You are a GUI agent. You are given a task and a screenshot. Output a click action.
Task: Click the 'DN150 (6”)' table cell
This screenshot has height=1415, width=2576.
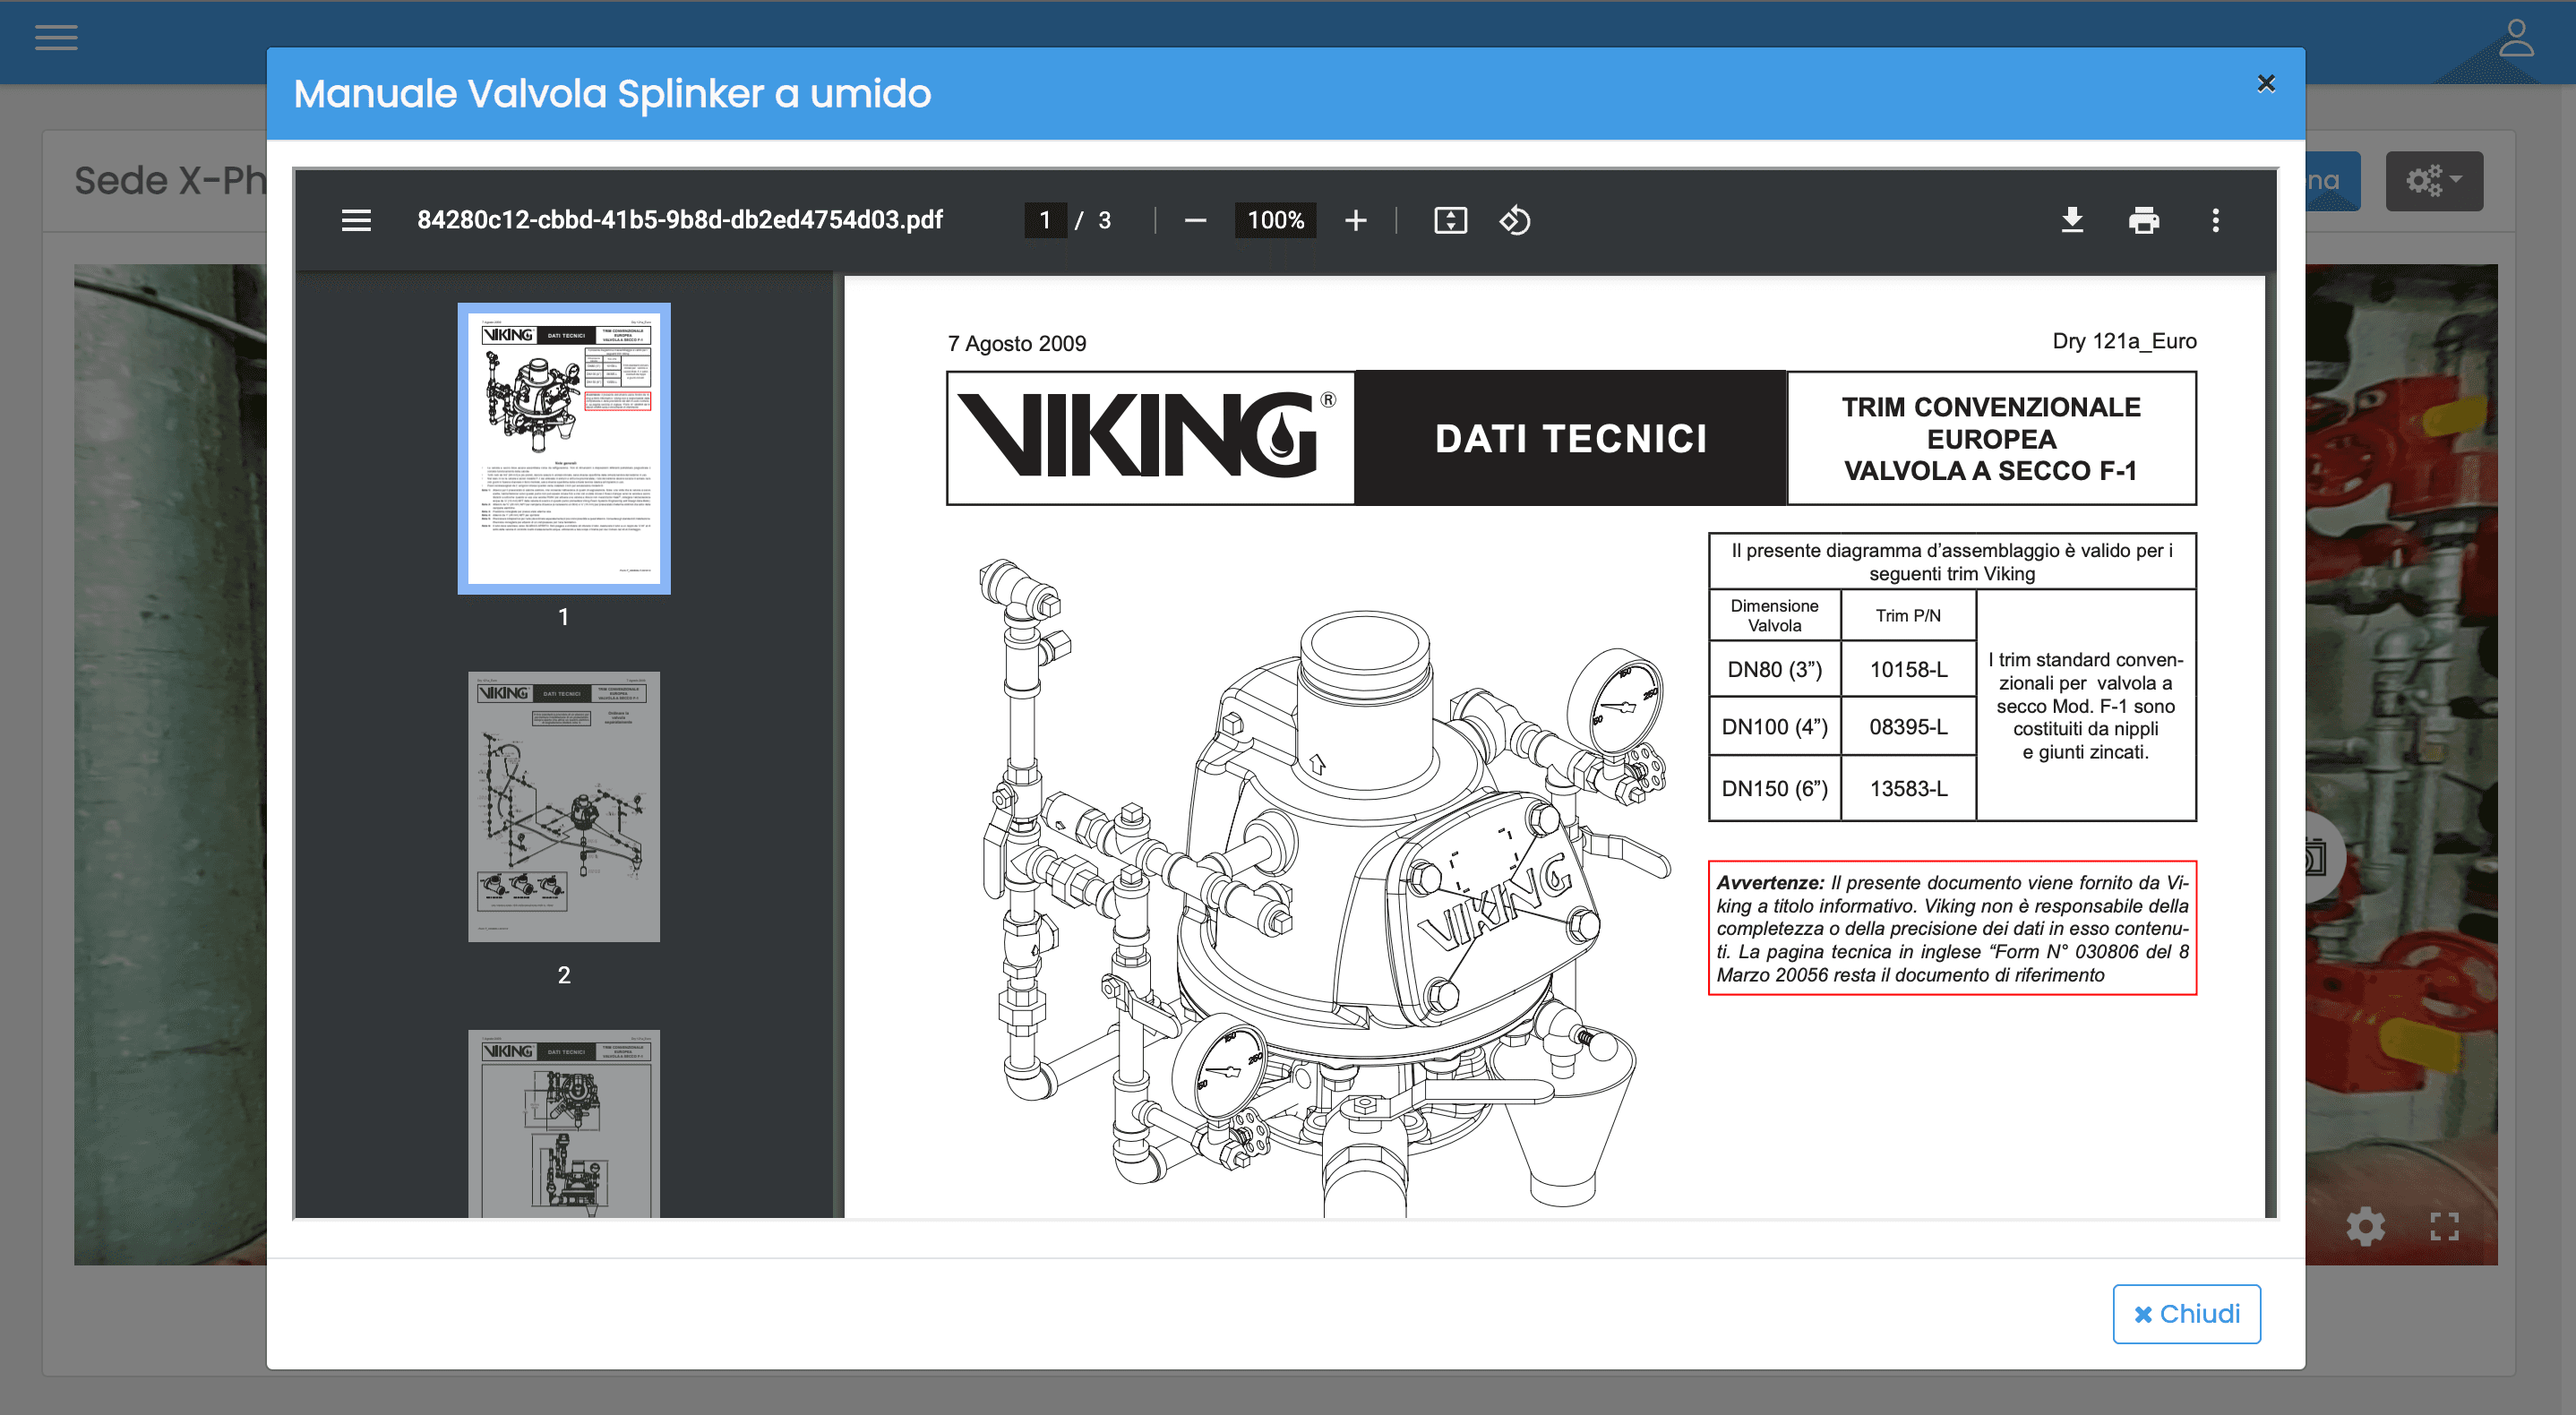(x=1774, y=788)
